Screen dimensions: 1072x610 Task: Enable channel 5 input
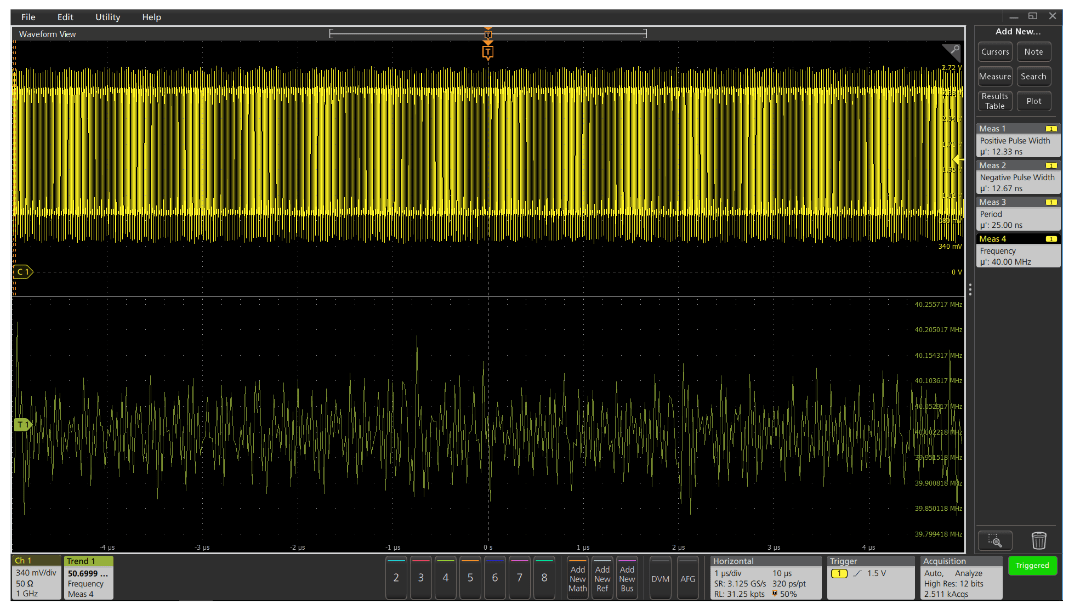click(x=470, y=578)
